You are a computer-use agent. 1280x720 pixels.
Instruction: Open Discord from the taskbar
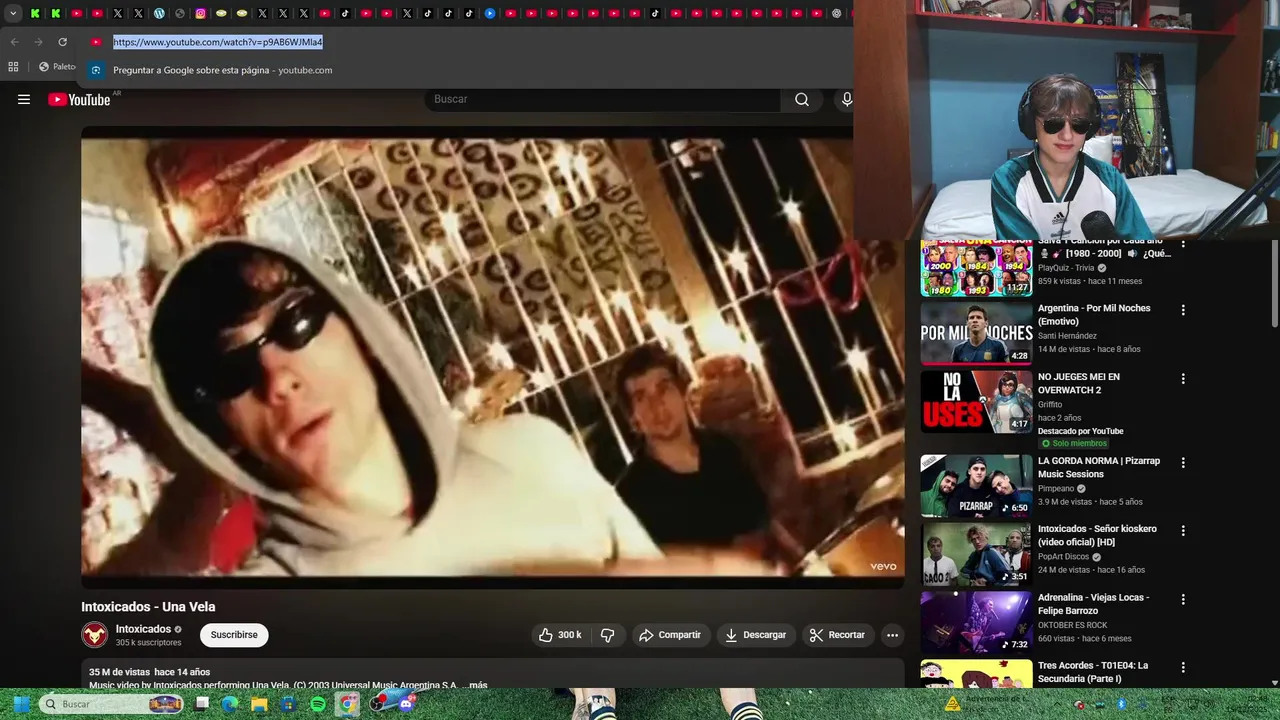(x=407, y=704)
